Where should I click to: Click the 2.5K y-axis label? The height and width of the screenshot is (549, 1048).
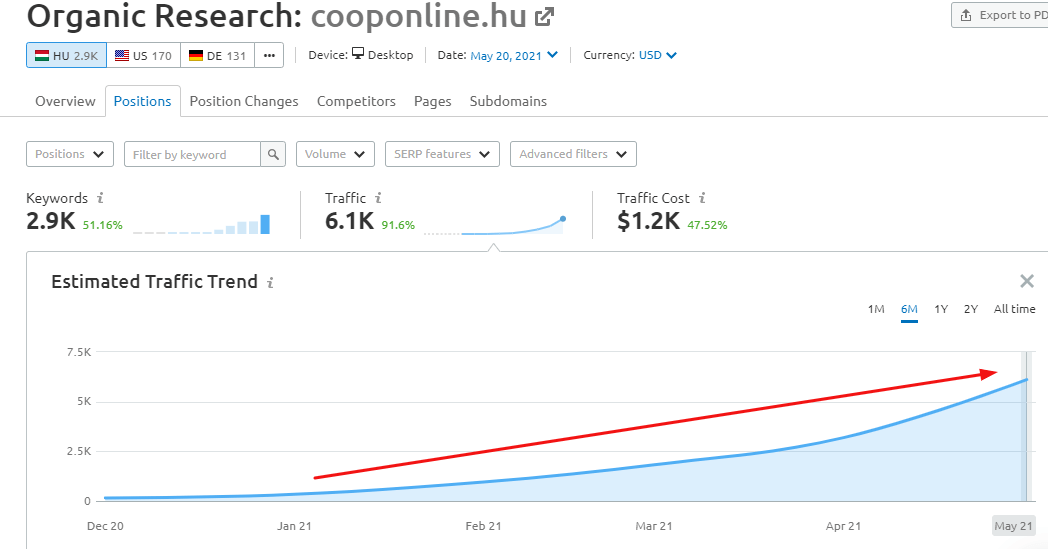pyautogui.click(x=79, y=451)
